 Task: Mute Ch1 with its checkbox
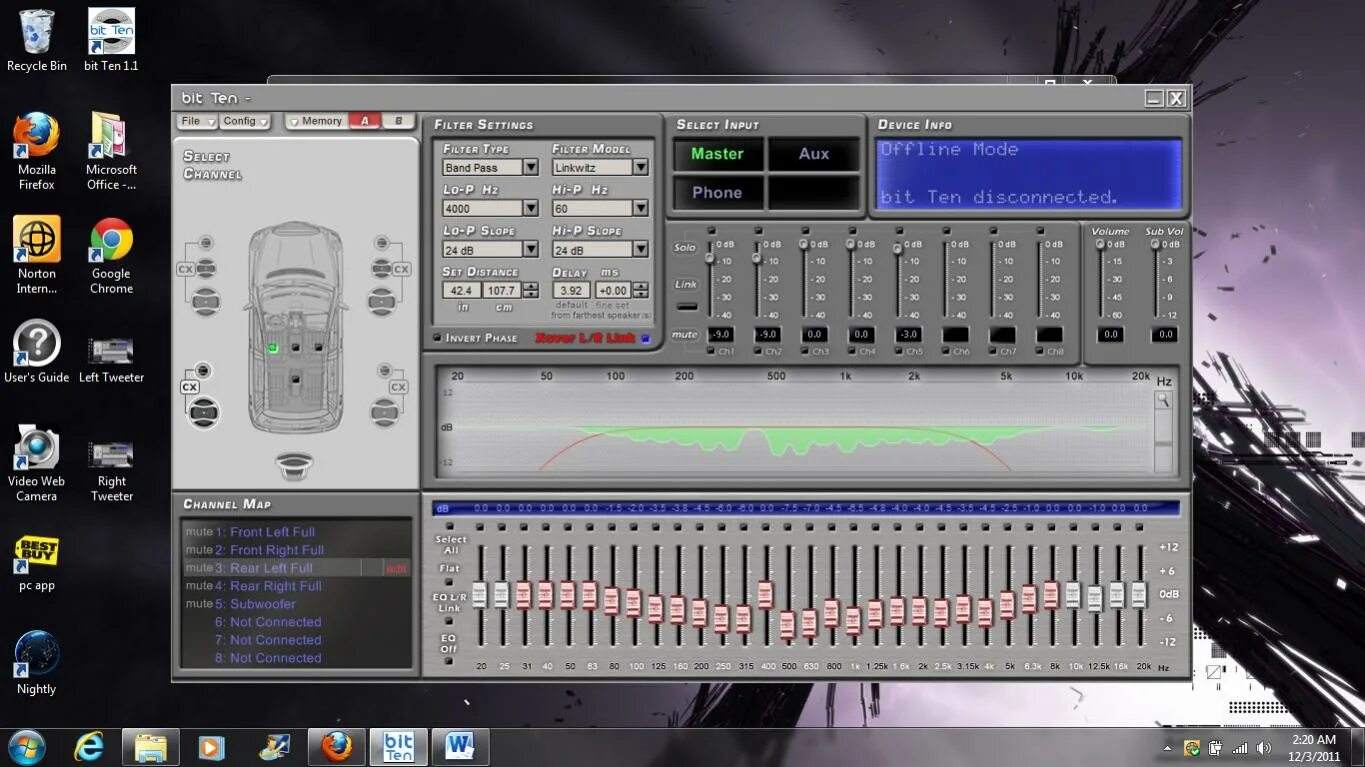(x=711, y=351)
